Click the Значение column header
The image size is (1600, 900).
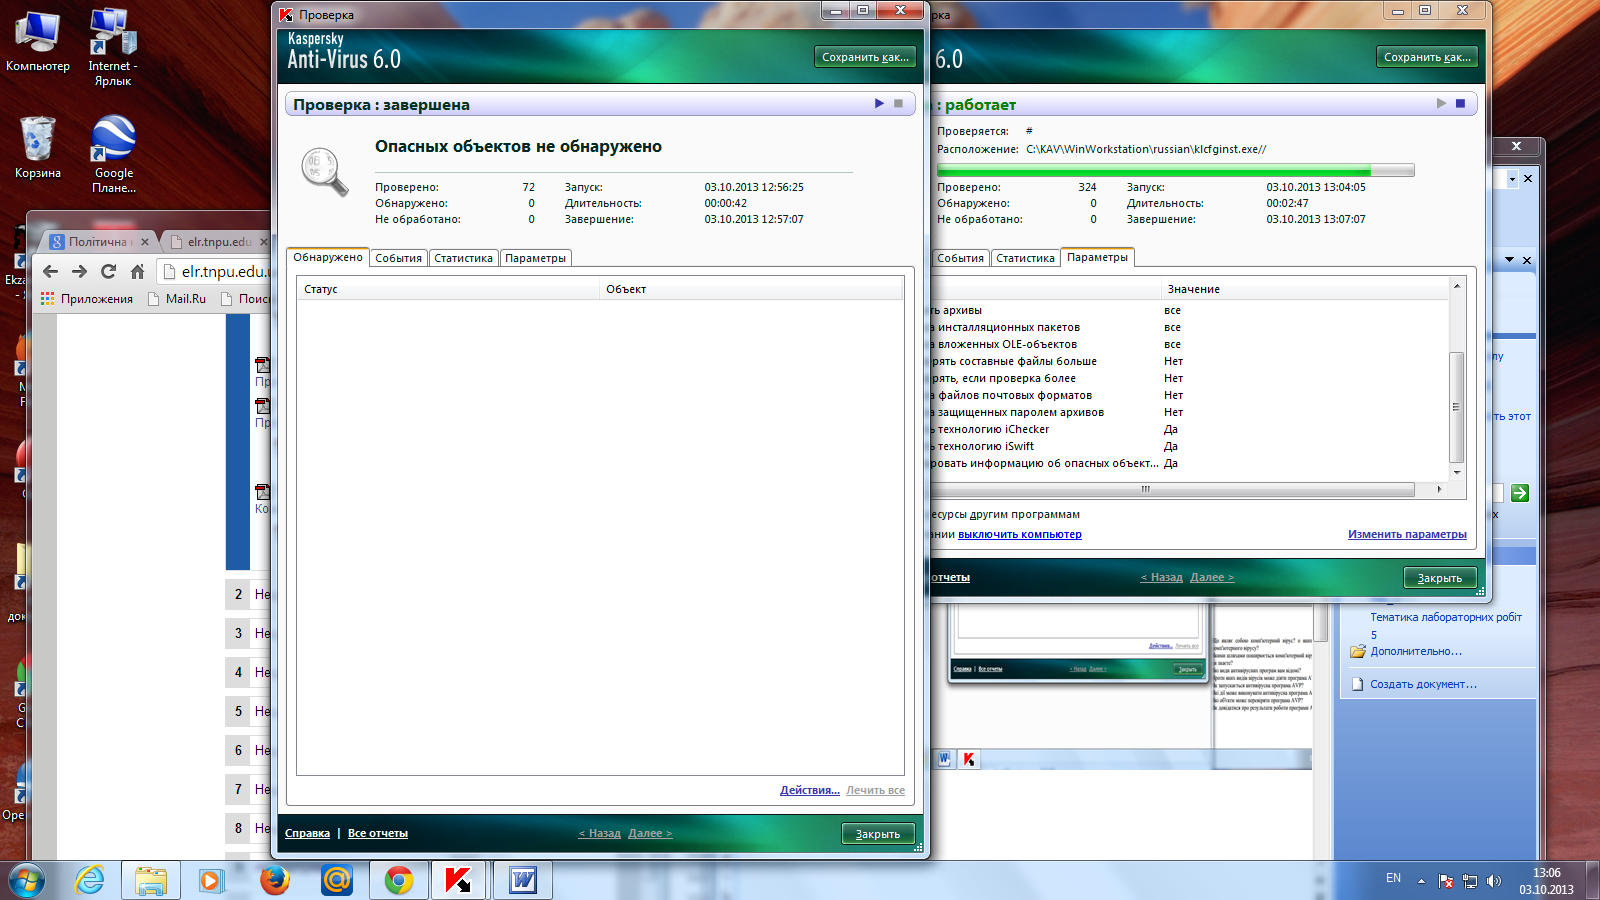click(1304, 289)
